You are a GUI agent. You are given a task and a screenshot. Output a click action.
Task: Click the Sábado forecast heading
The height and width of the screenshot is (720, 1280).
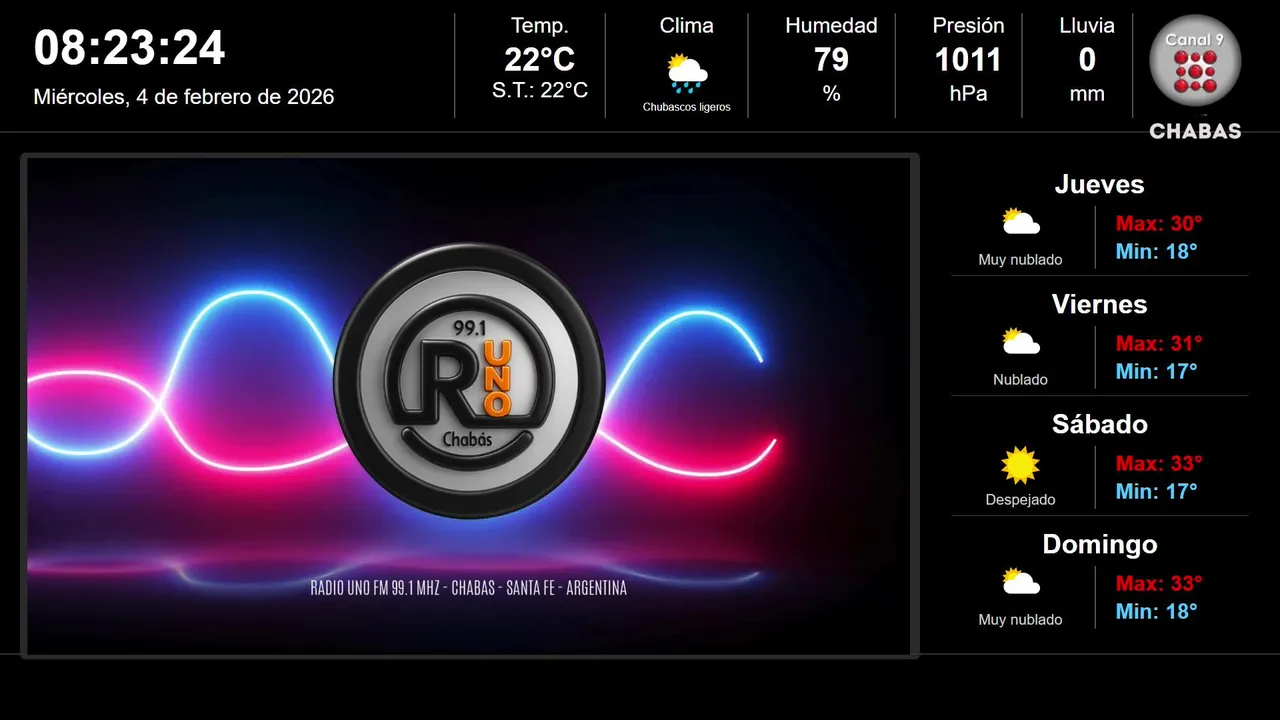coord(1100,425)
